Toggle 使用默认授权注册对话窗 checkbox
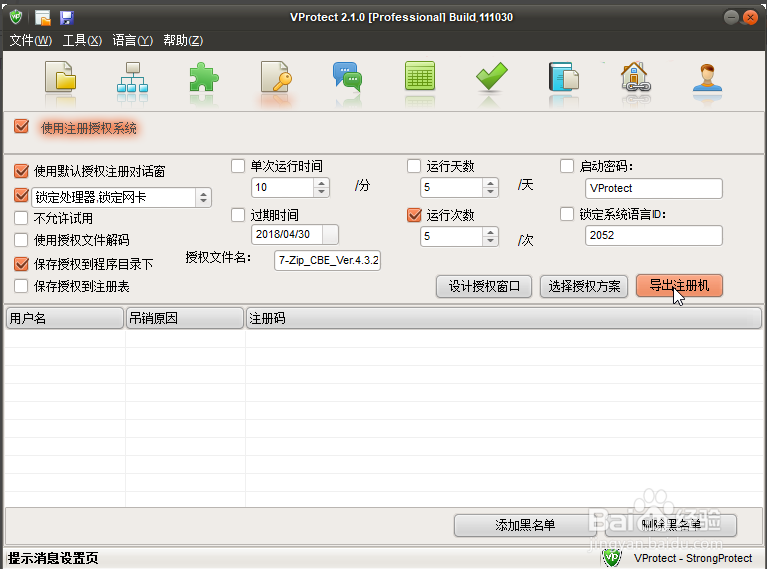 [21, 171]
